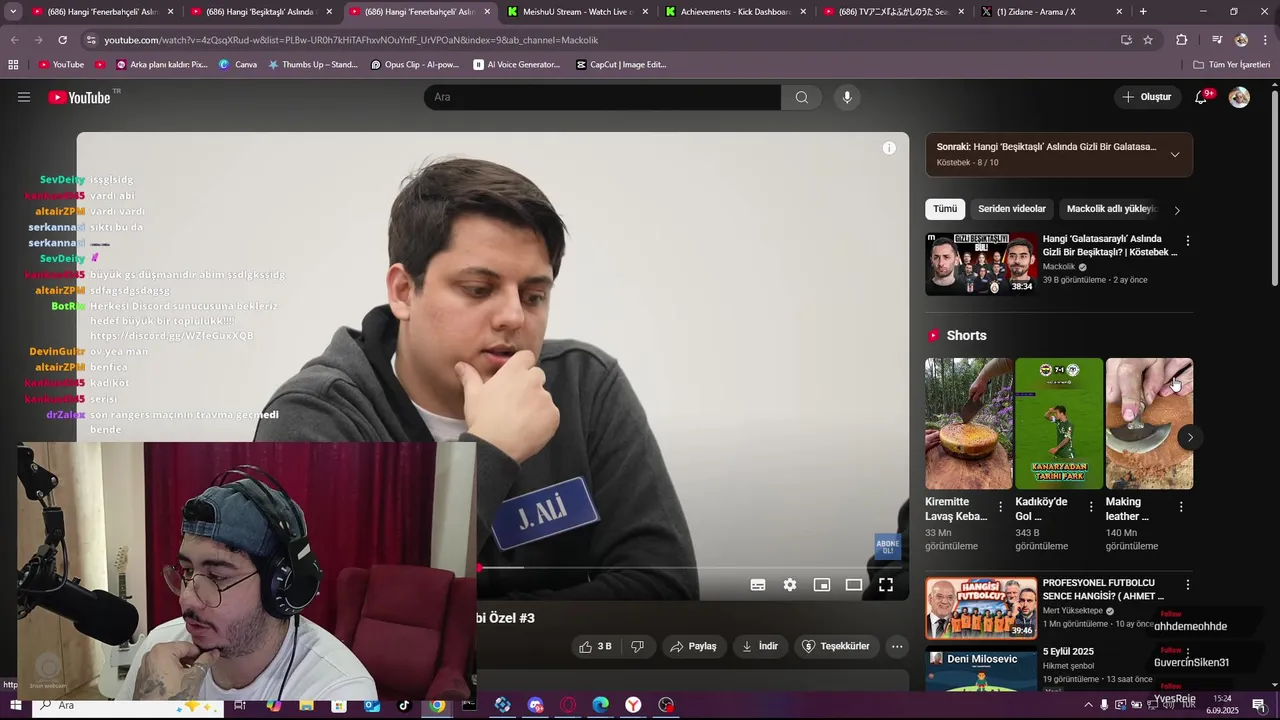The width and height of the screenshot is (1280, 720).
Task: Click the İndir download button
Action: point(759,646)
